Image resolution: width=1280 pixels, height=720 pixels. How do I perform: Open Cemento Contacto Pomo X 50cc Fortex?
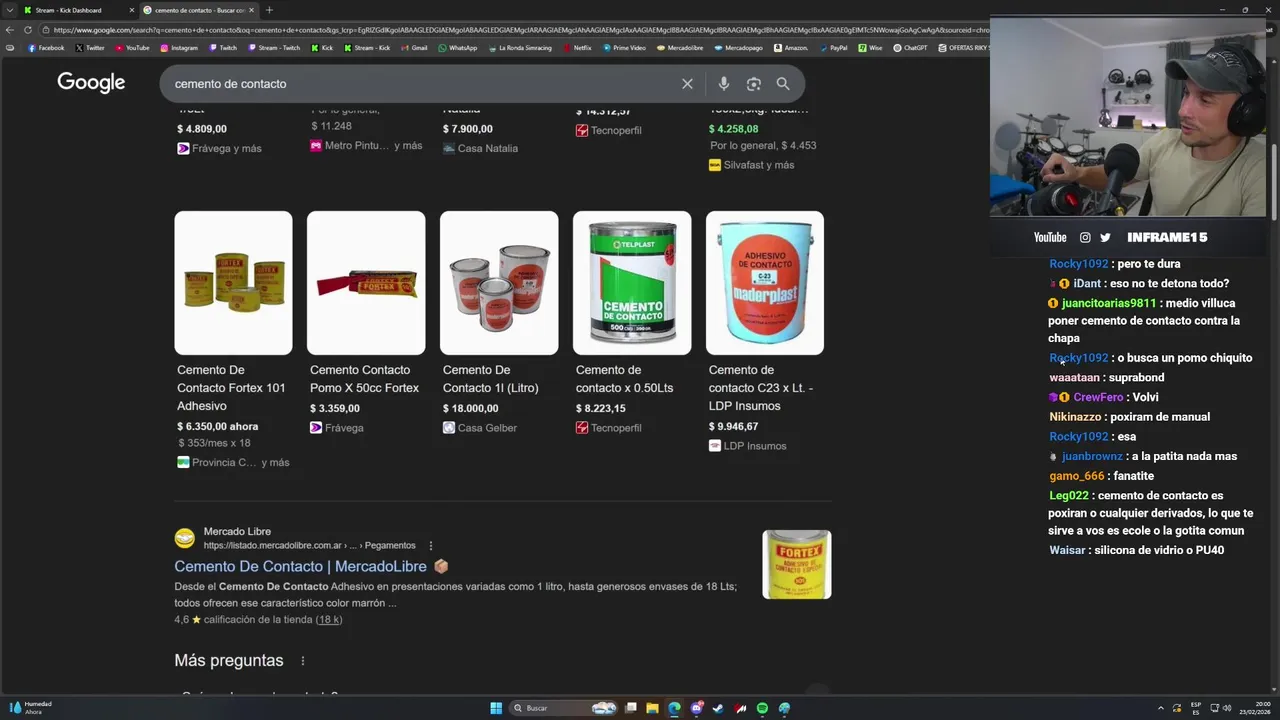point(364,379)
